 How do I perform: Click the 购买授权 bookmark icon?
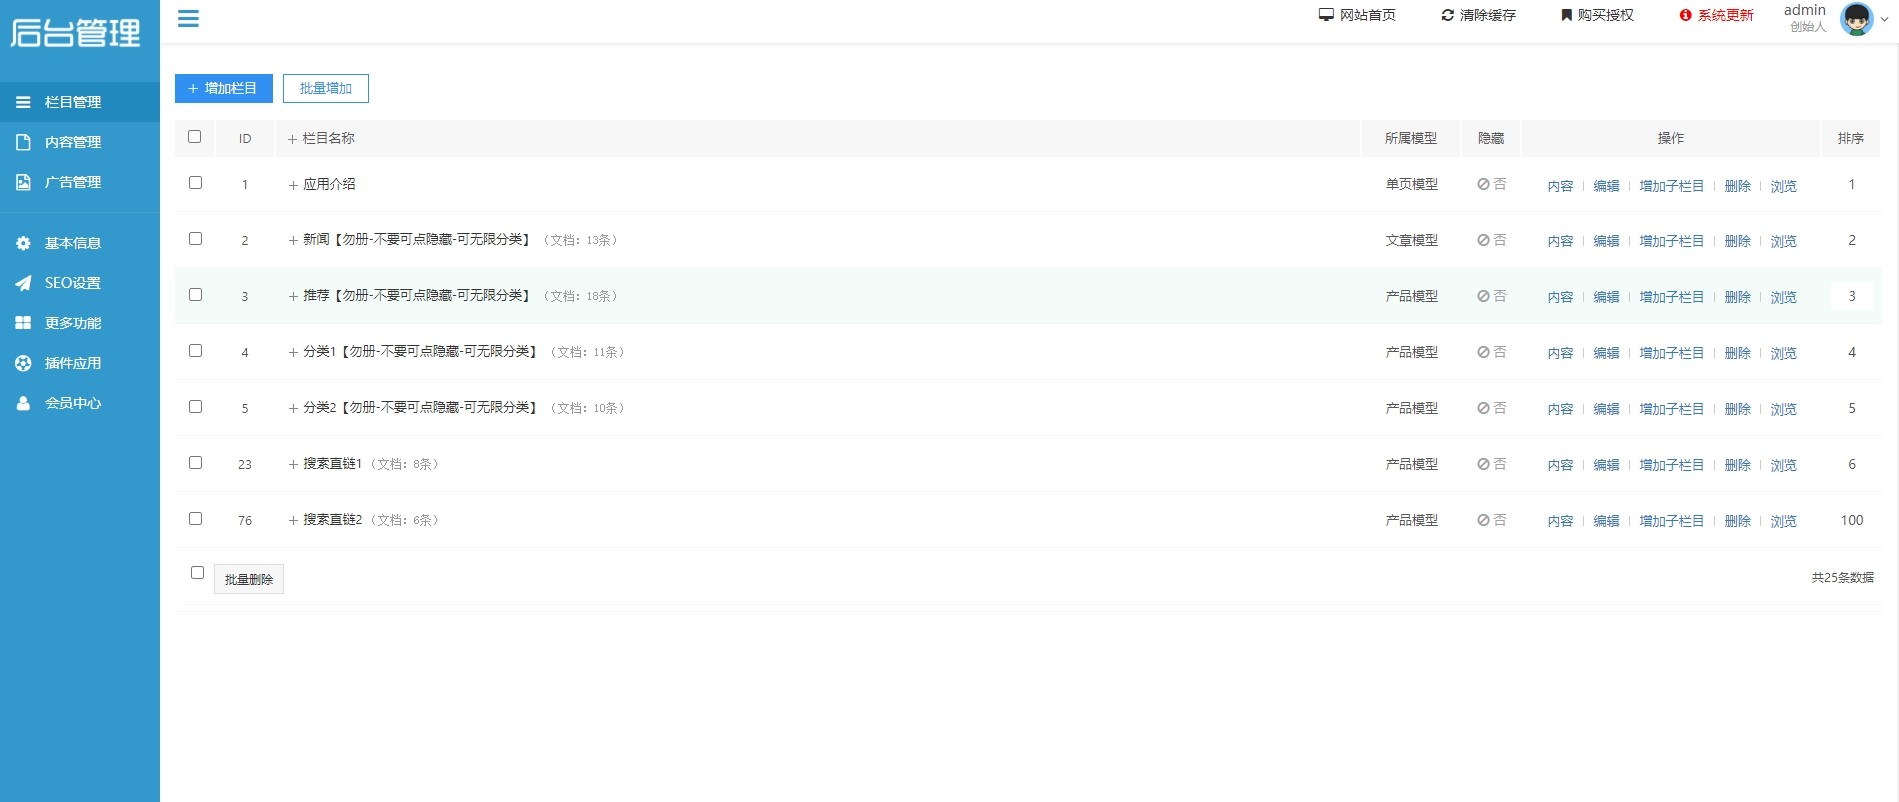point(1566,15)
